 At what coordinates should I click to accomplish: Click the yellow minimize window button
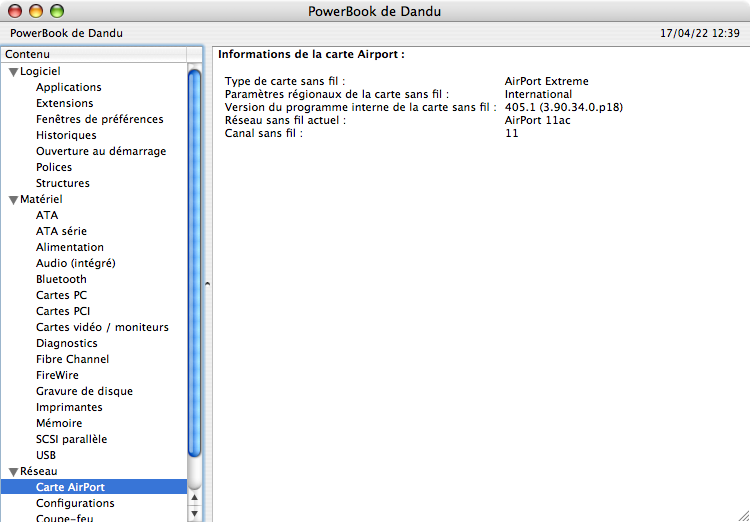click(36, 11)
